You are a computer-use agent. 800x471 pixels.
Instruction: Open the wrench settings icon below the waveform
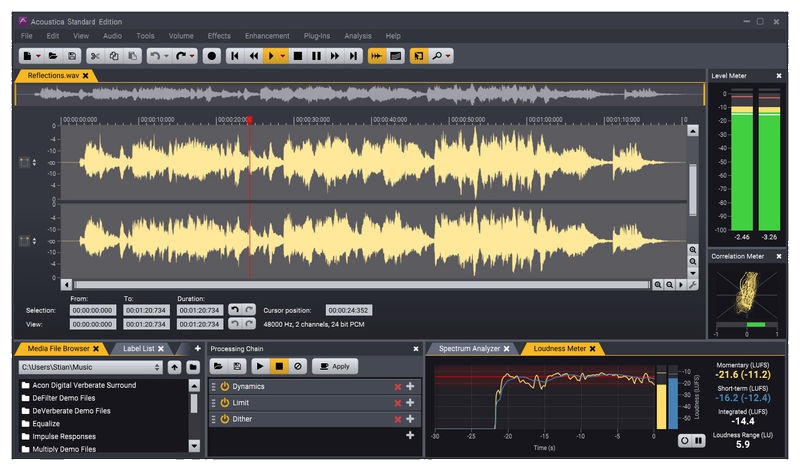(692, 285)
